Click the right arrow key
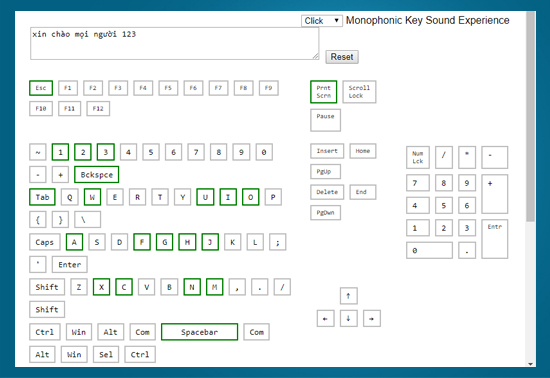The height and width of the screenshot is (378, 550). pyautogui.click(x=372, y=319)
